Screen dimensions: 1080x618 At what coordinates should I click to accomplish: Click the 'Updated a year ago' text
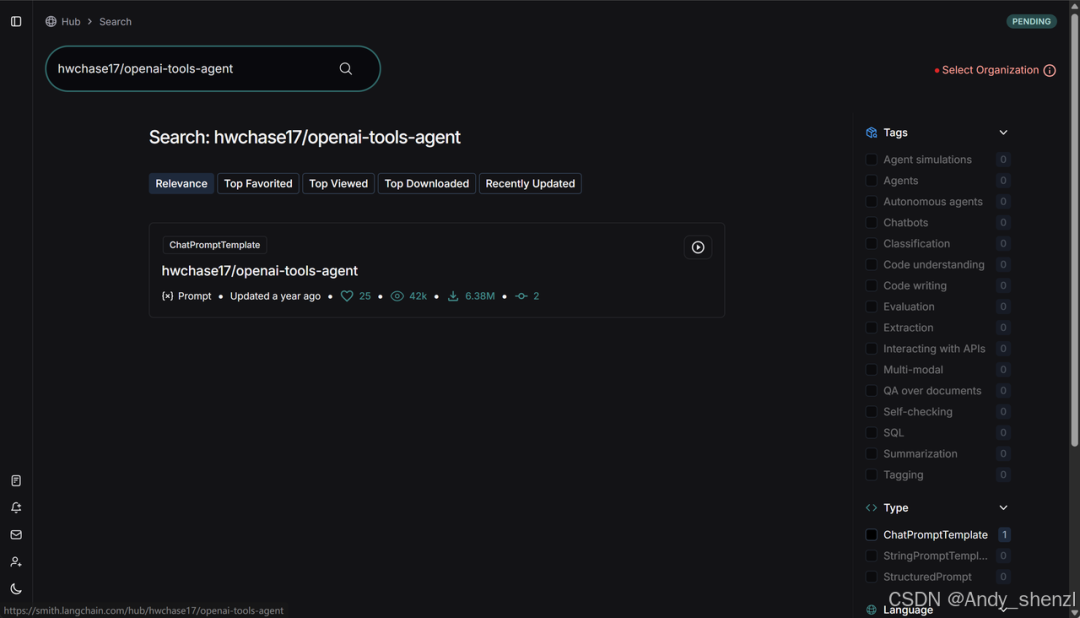pyautogui.click(x=276, y=296)
